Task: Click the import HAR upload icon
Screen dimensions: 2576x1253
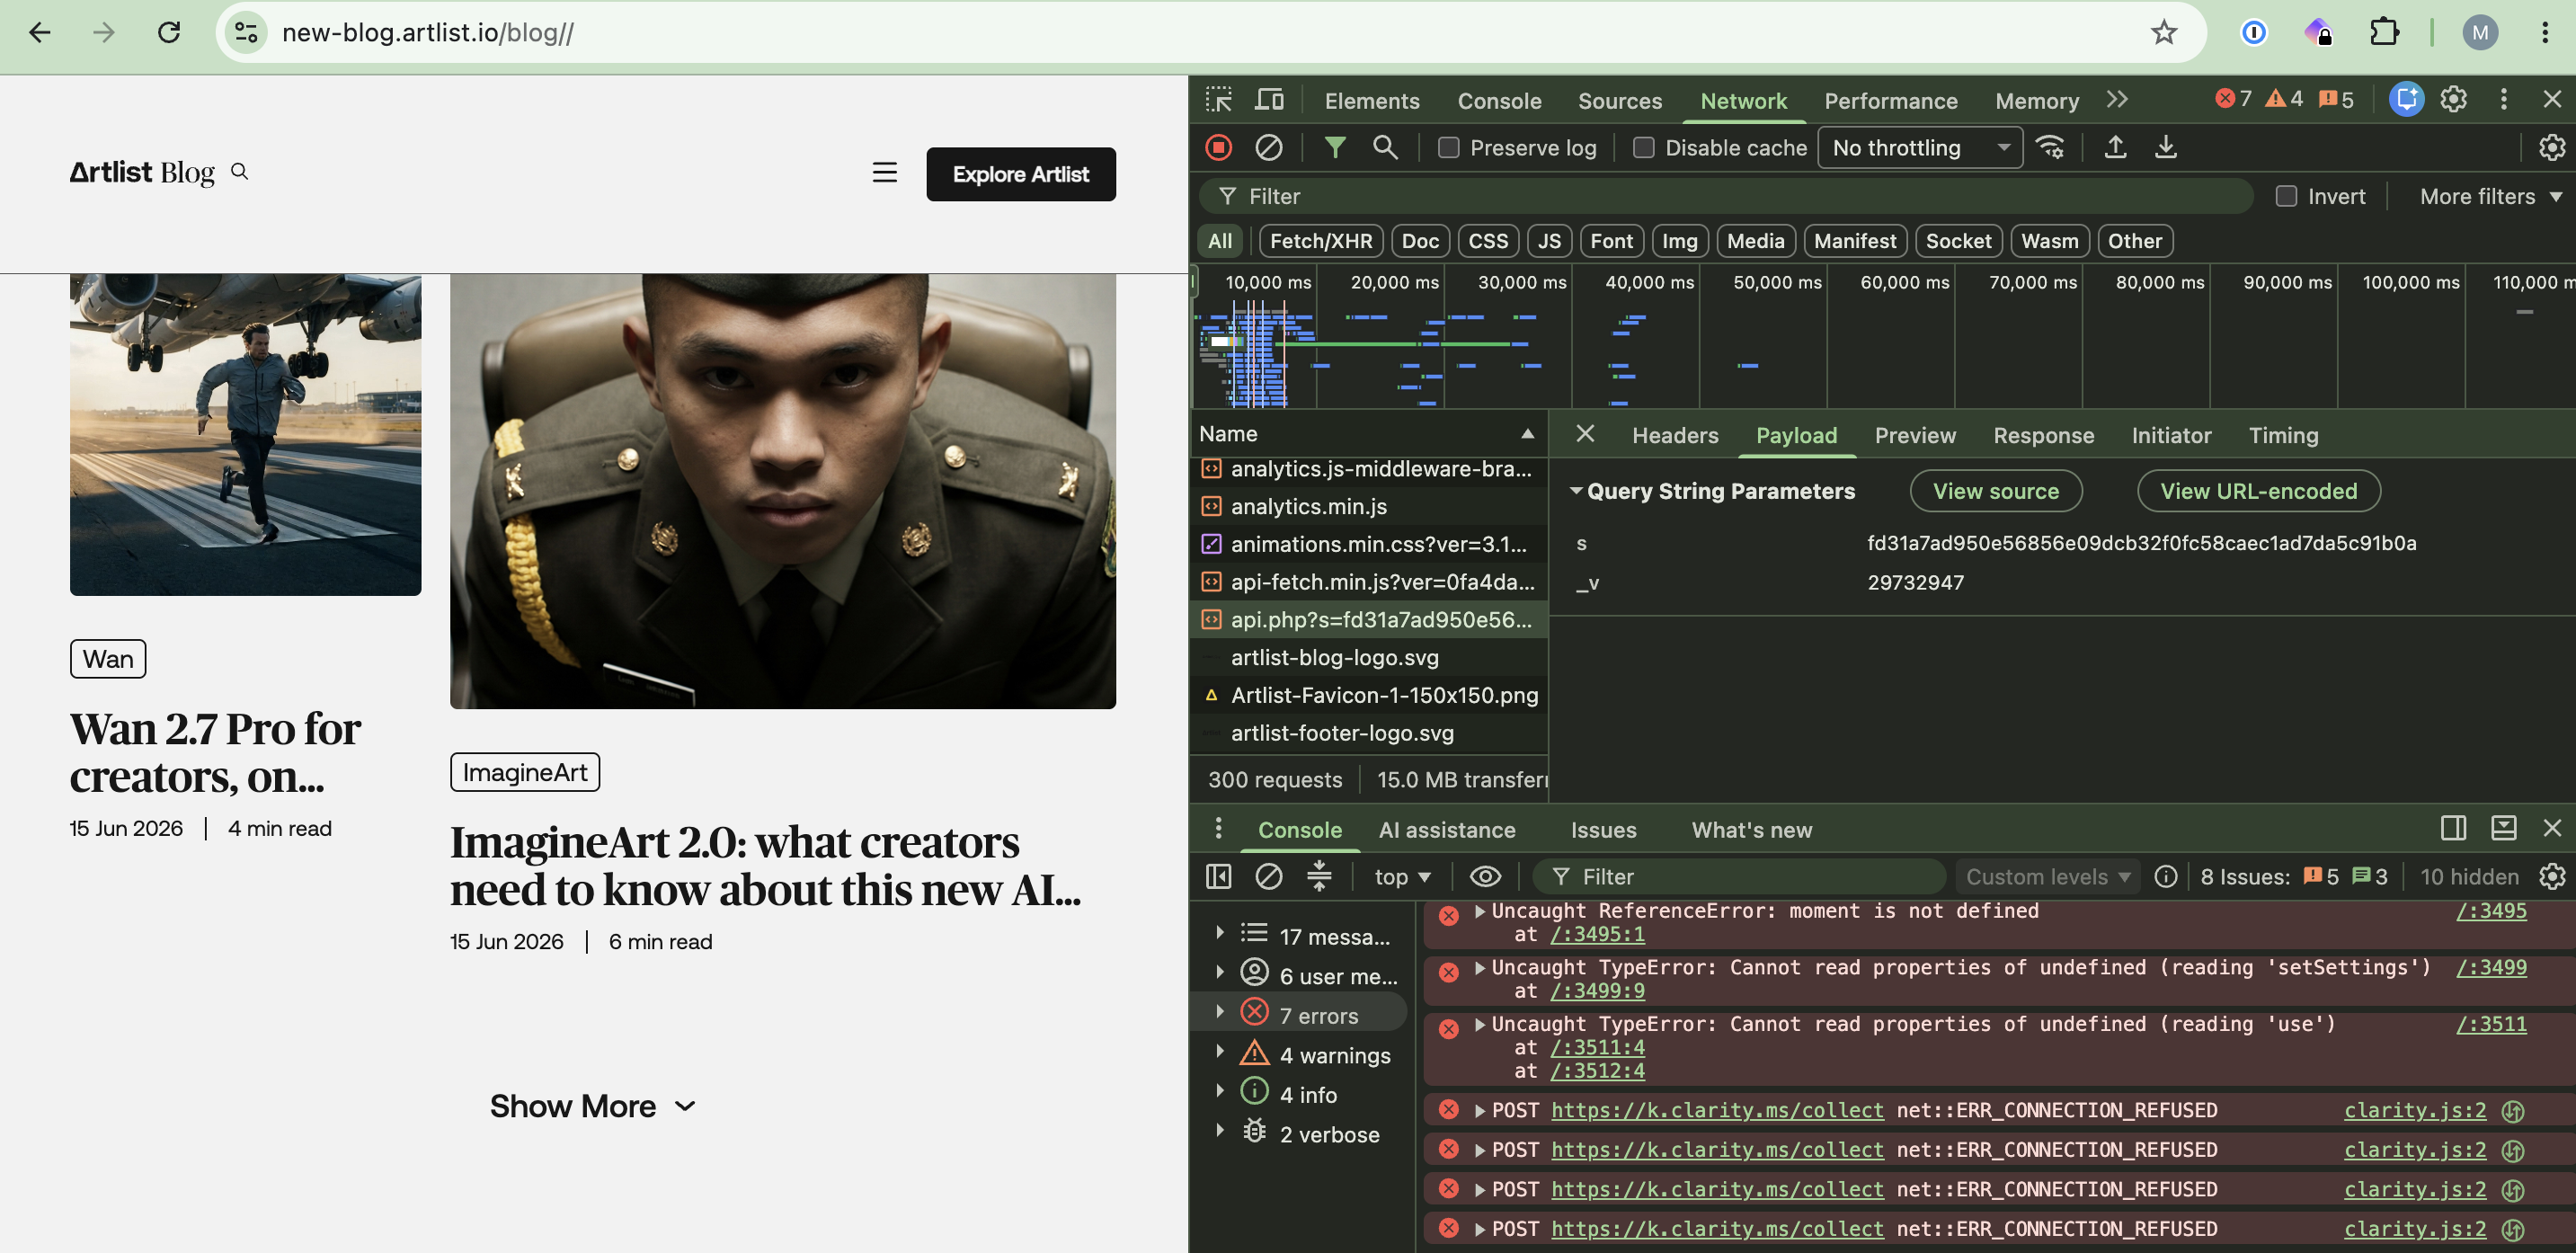Action: click(2115, 148)
